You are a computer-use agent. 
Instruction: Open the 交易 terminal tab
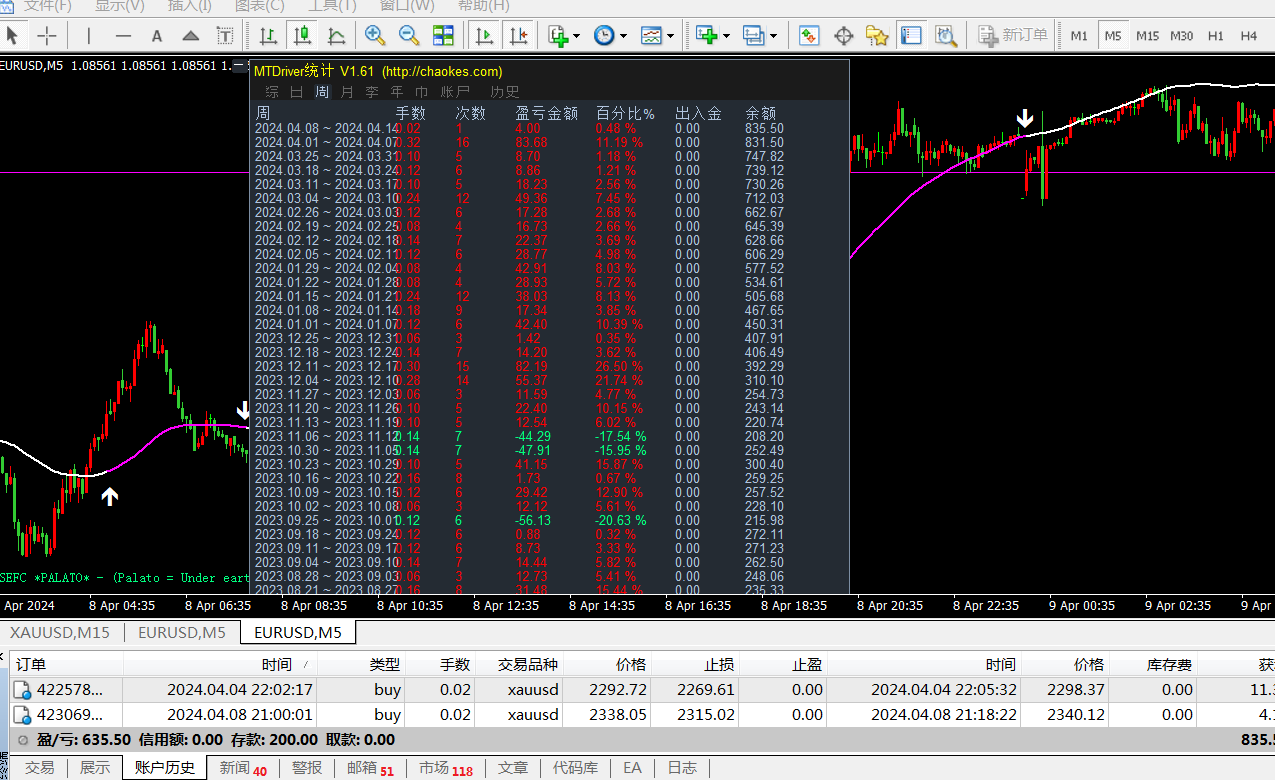pos(40,768)
